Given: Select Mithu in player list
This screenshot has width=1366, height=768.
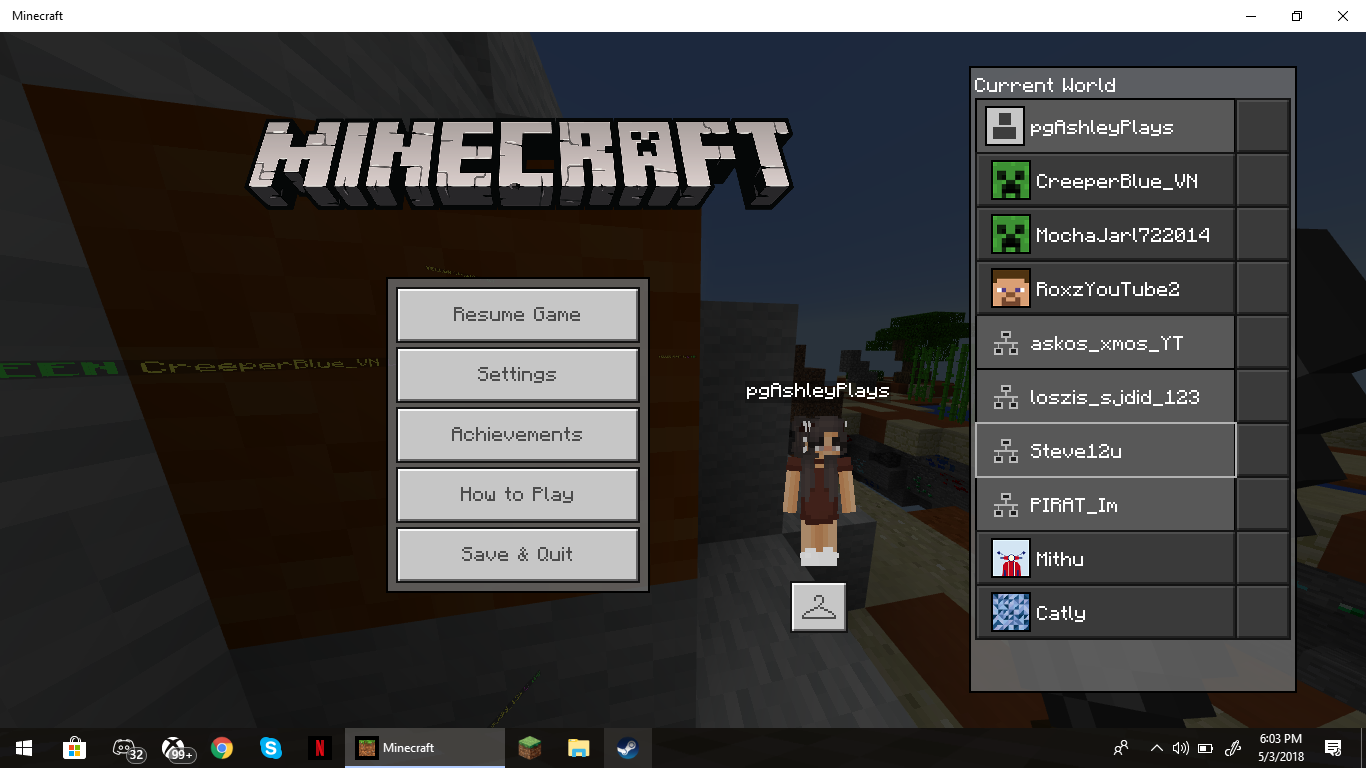Looking at the screenshot, I should 1060,559.
